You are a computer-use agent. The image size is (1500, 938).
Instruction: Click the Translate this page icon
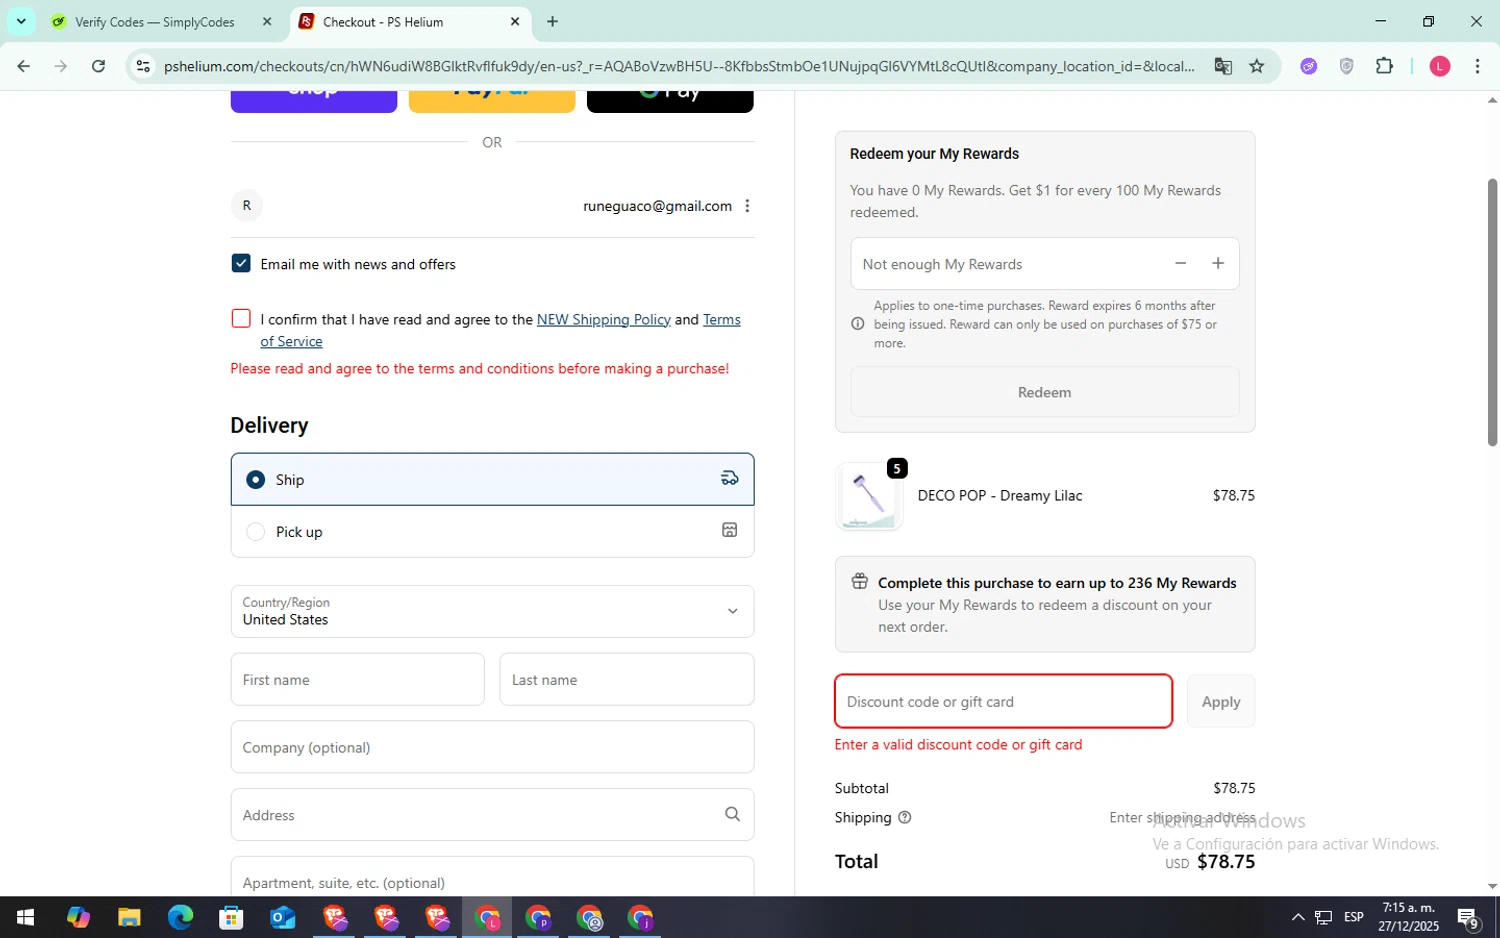coord(1223,66)
